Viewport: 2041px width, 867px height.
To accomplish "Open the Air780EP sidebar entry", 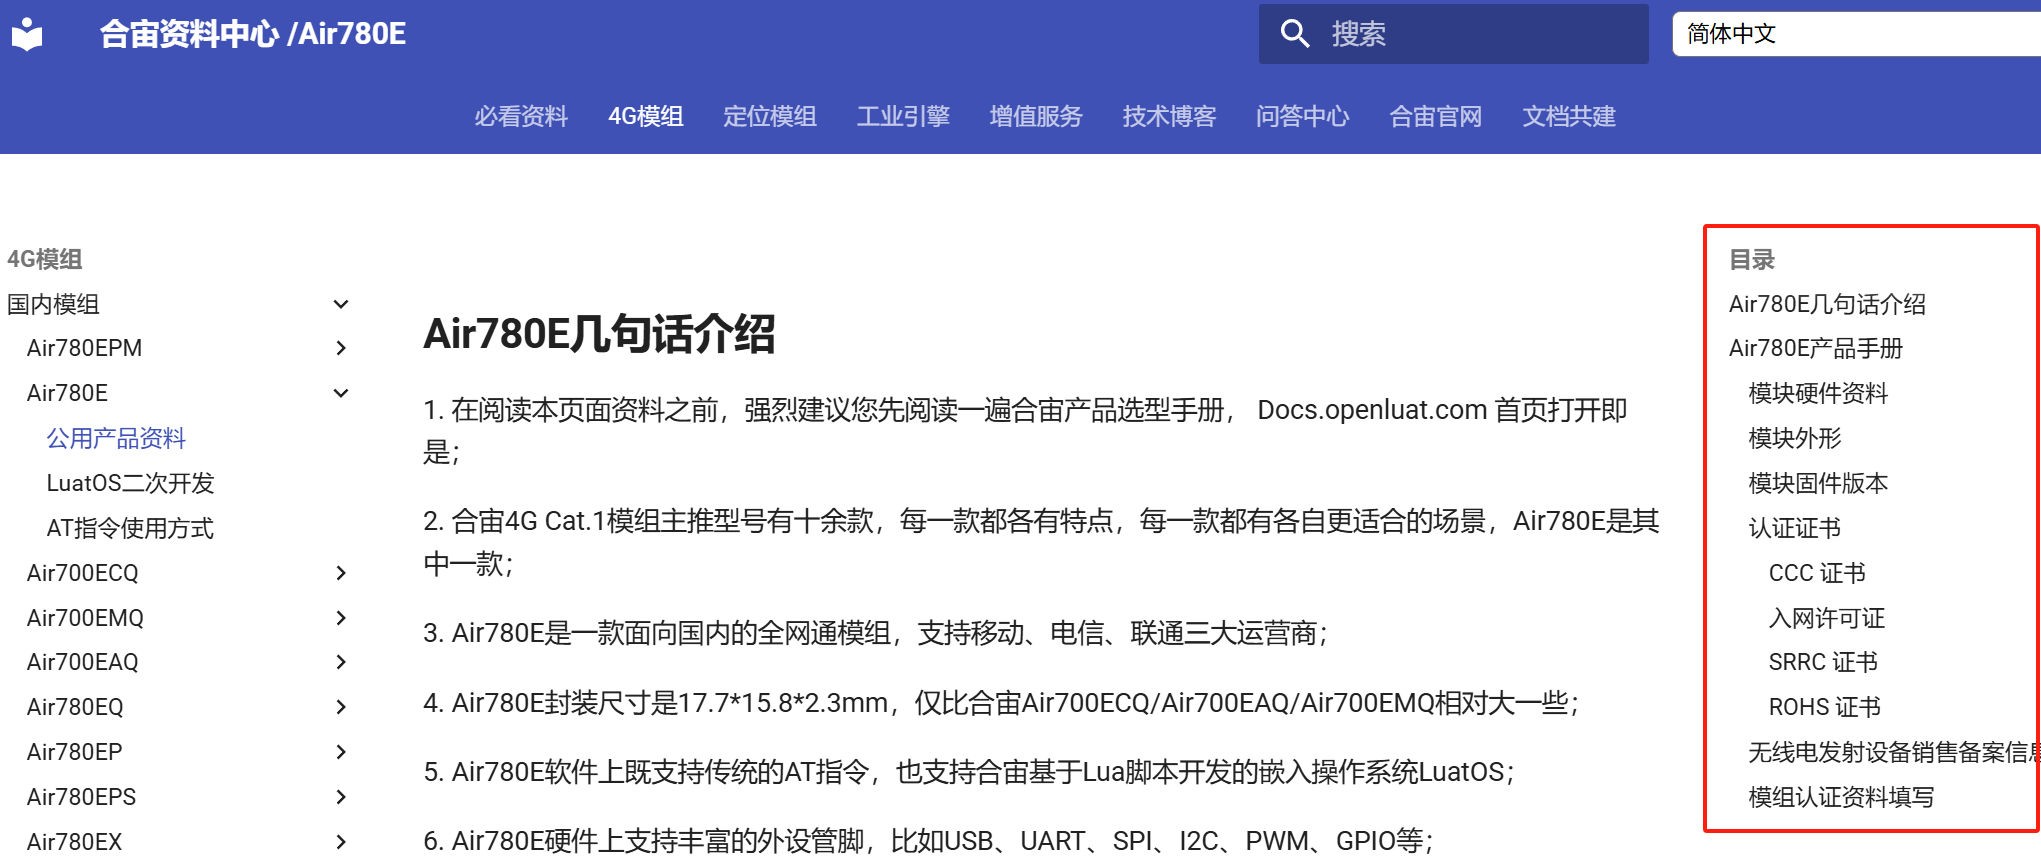I will [74, 752].
